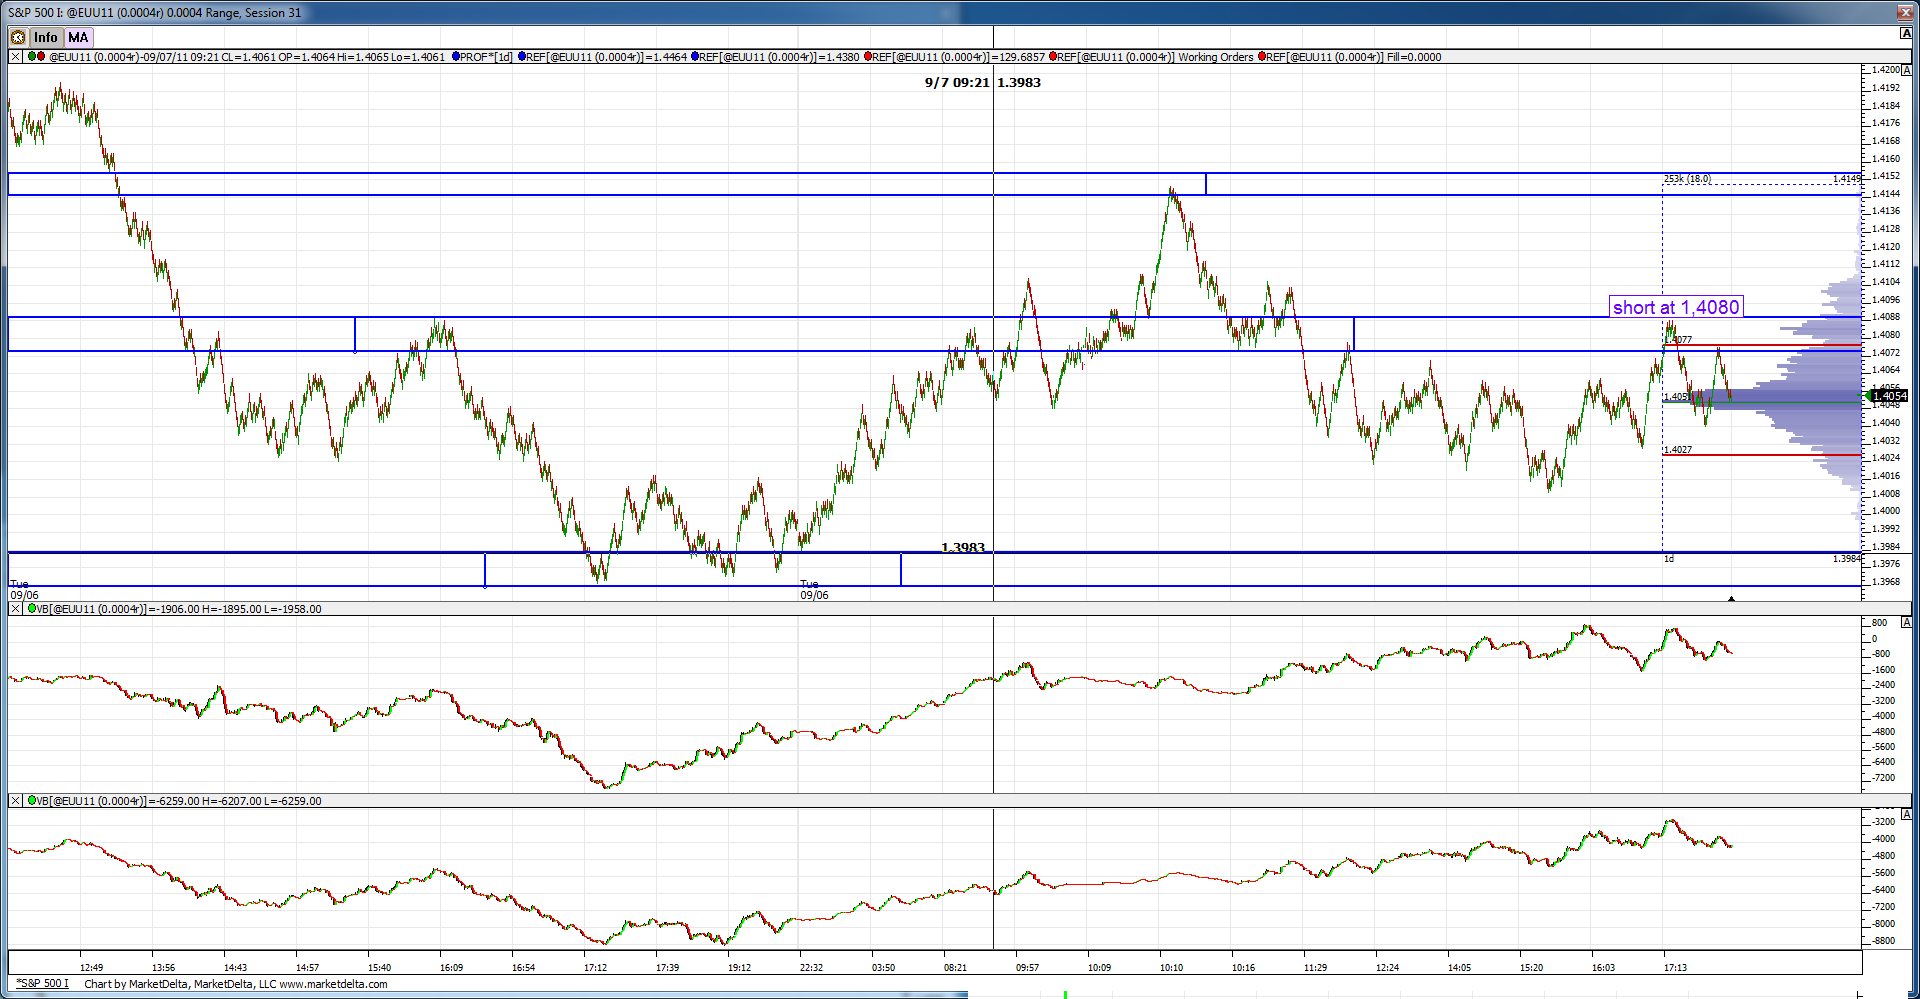
Task: Click green marker of VB study -6259.00
Action: pyautogui.click(x=32, y=801)
